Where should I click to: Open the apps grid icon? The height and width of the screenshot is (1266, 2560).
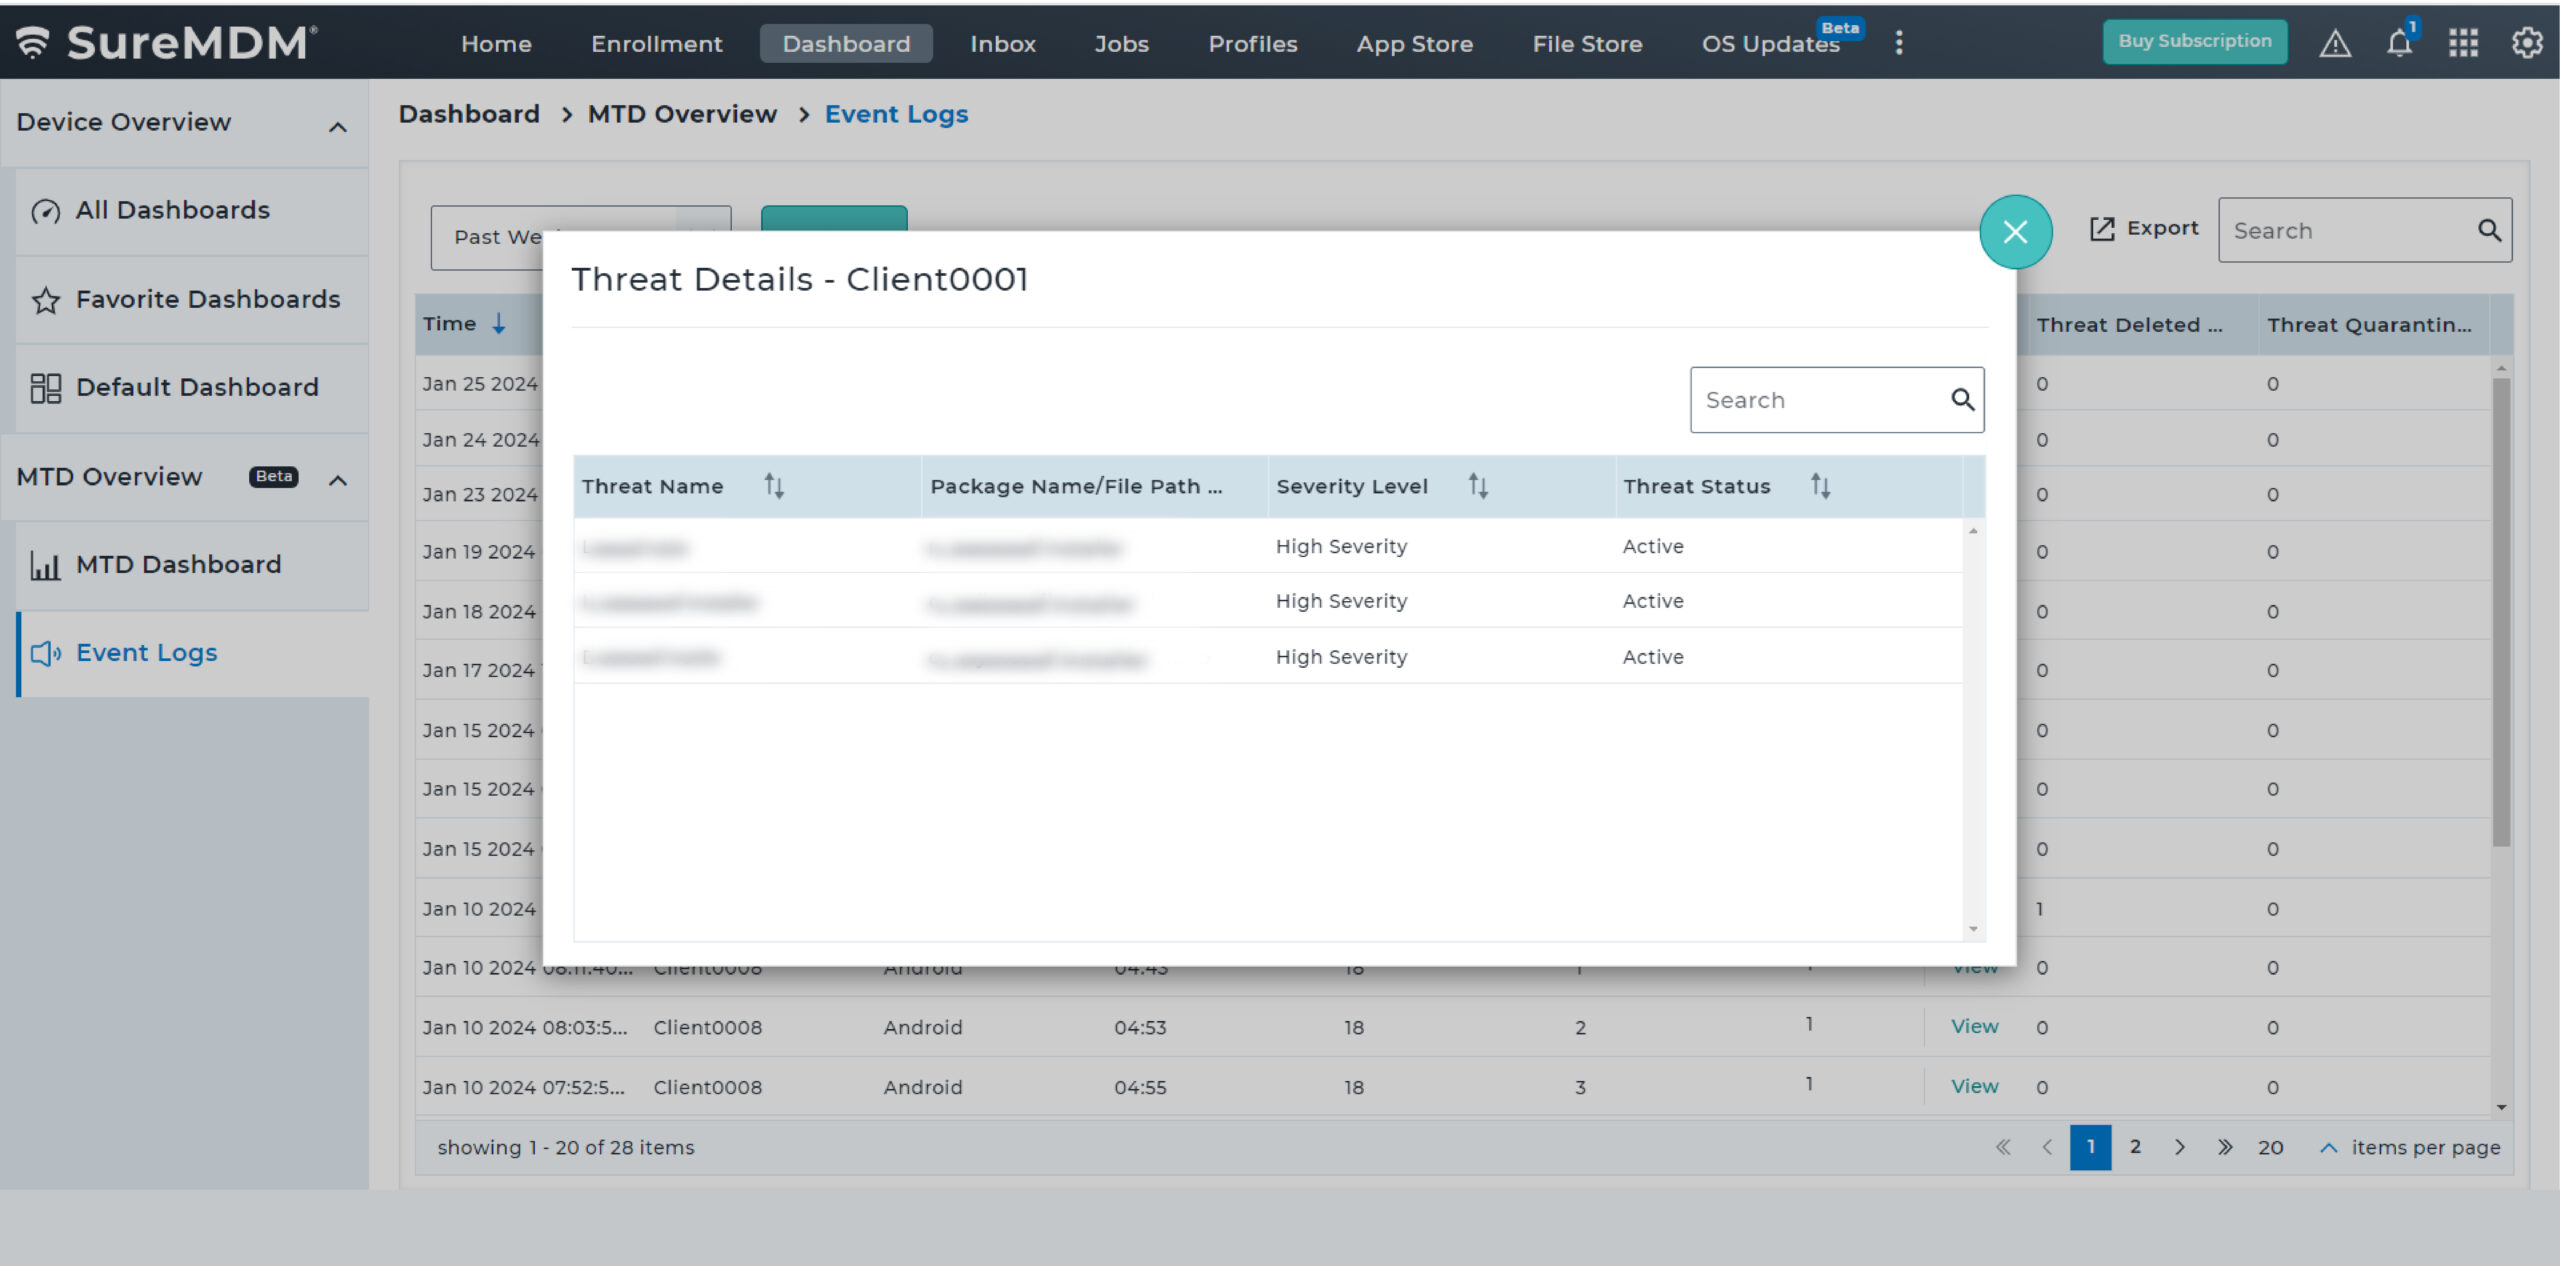point(2463,43)
